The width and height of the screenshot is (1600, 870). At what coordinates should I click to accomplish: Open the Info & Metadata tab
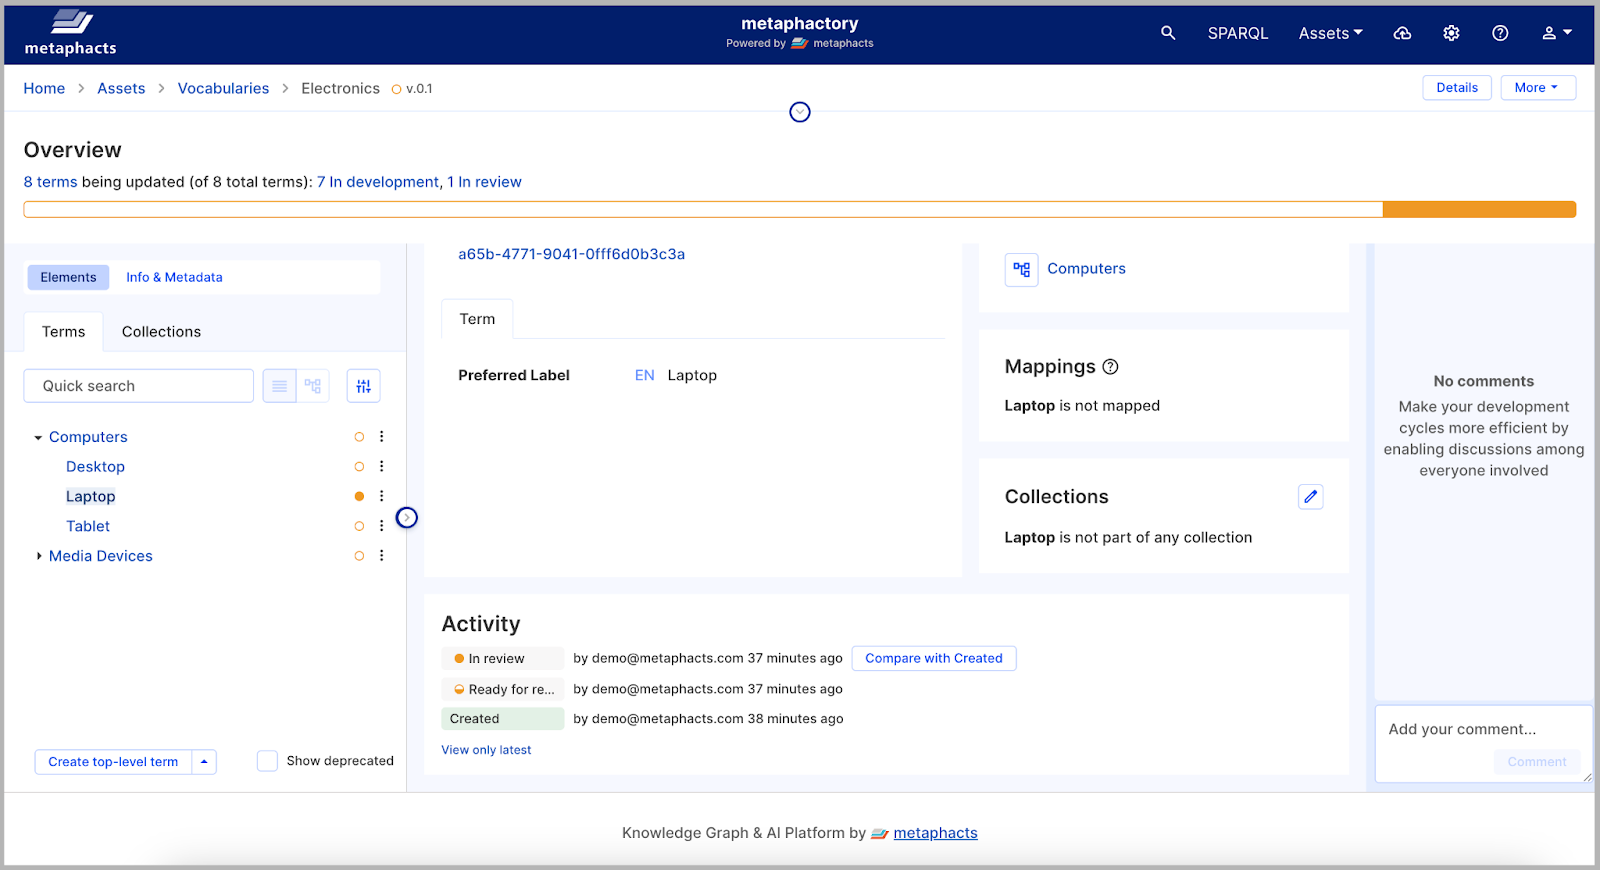point(174,277)
